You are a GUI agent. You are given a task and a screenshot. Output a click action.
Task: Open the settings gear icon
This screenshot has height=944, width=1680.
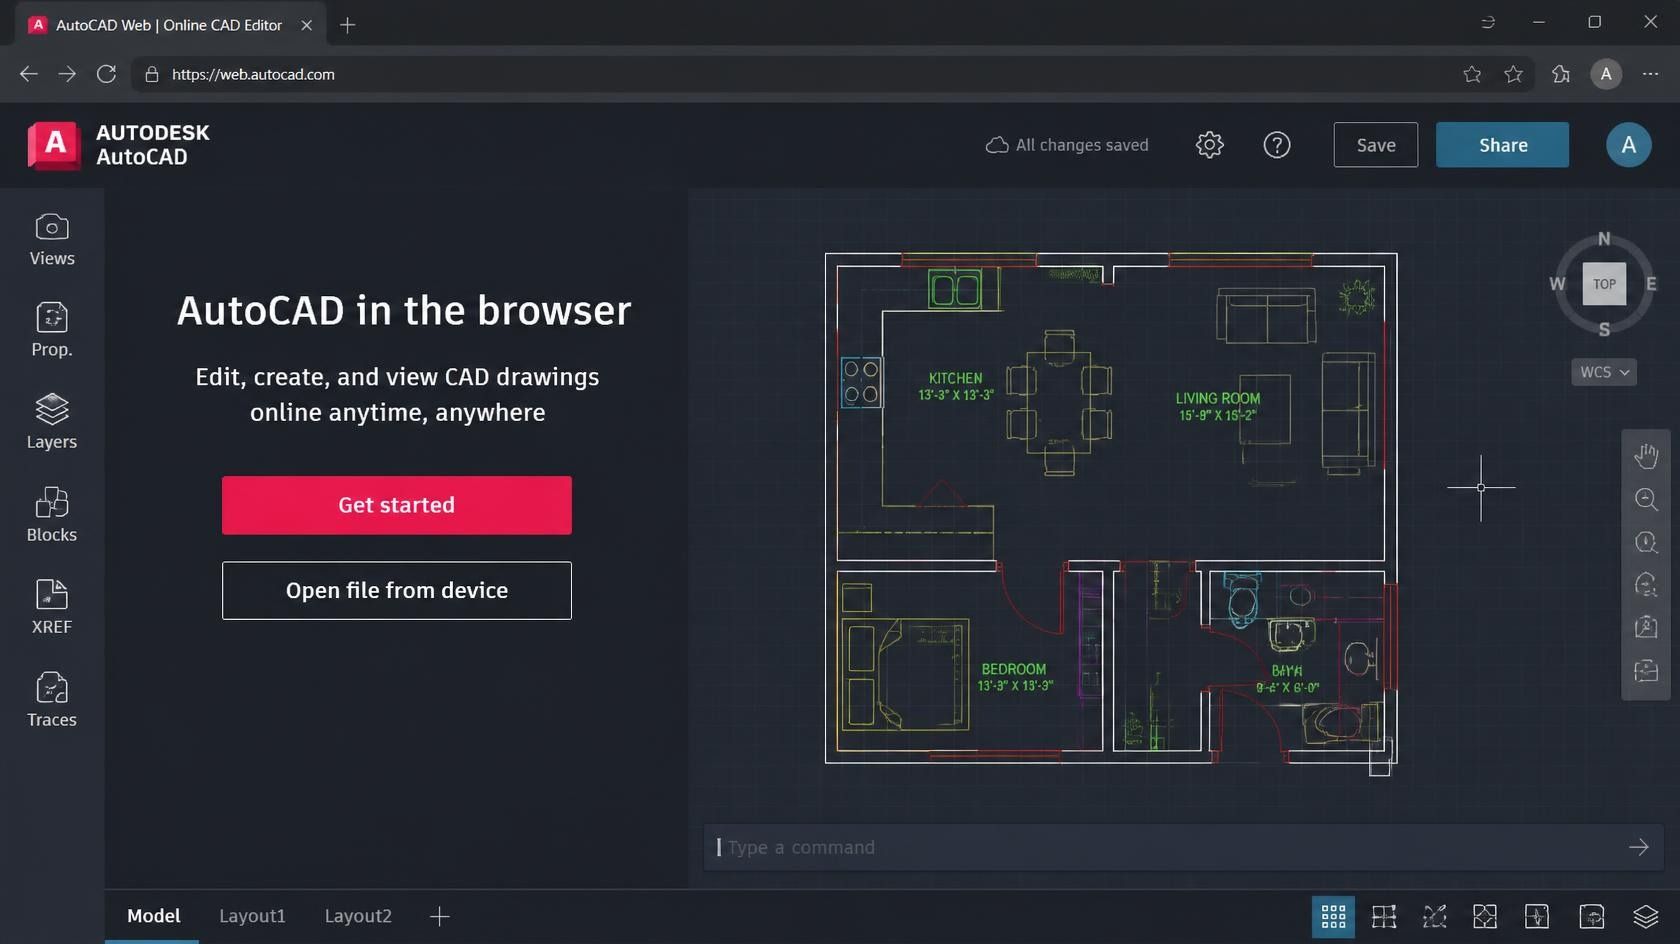click(1209, 145)
